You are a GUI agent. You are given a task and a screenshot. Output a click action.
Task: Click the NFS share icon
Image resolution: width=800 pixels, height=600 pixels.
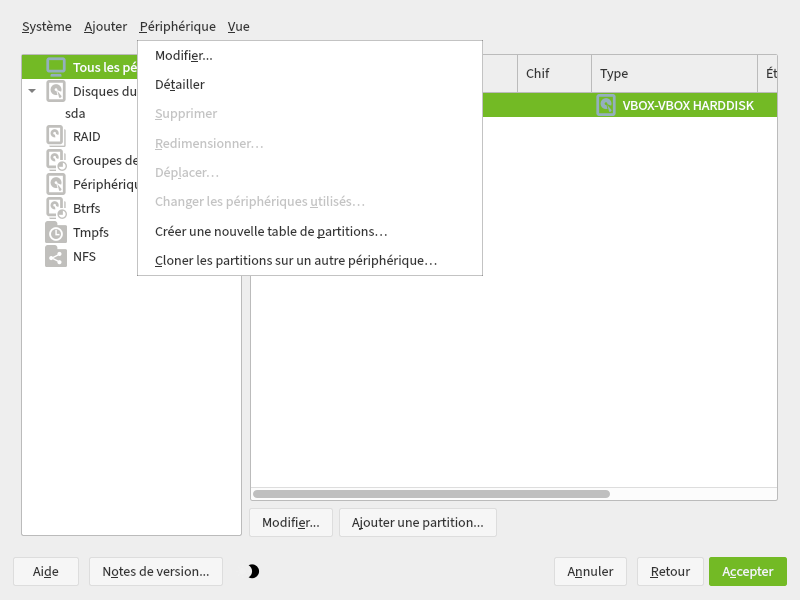point(56,256)
